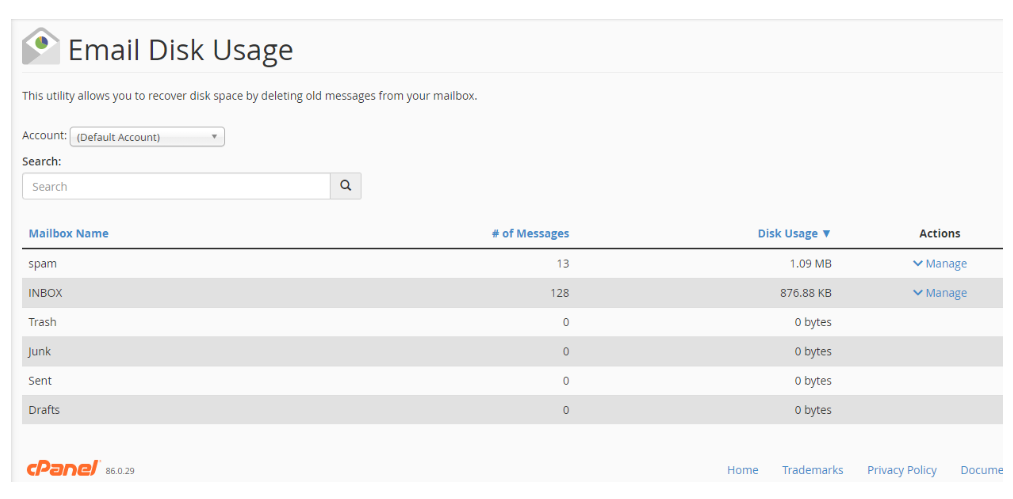Sort by # of Messages column

530,233
